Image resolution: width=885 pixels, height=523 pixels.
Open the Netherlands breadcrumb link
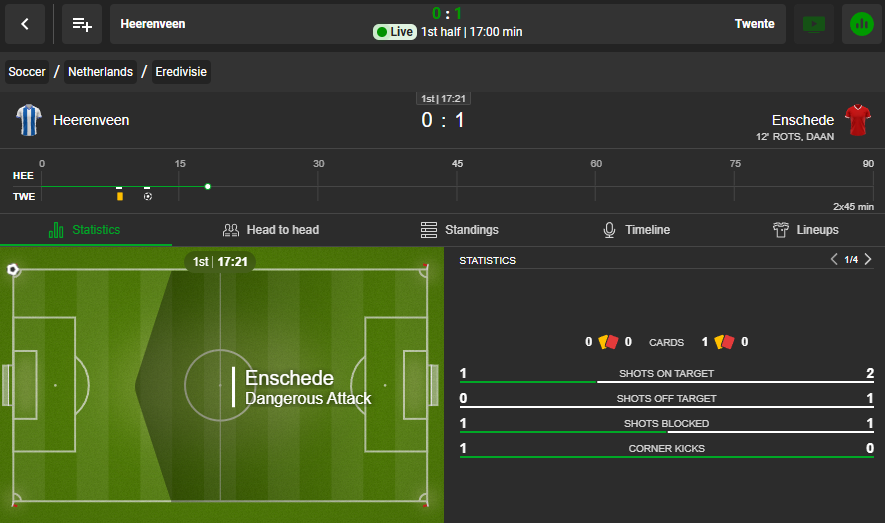pos(100,72)
